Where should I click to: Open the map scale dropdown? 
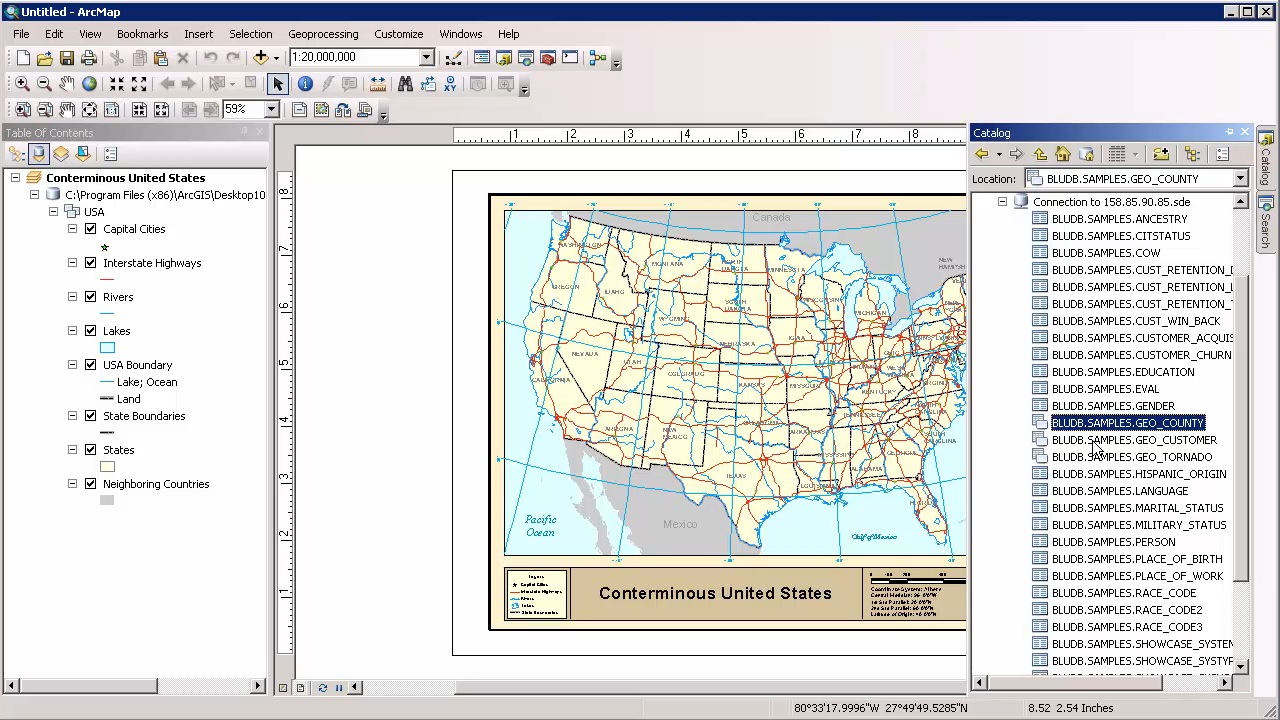click(x=426, y=58)
